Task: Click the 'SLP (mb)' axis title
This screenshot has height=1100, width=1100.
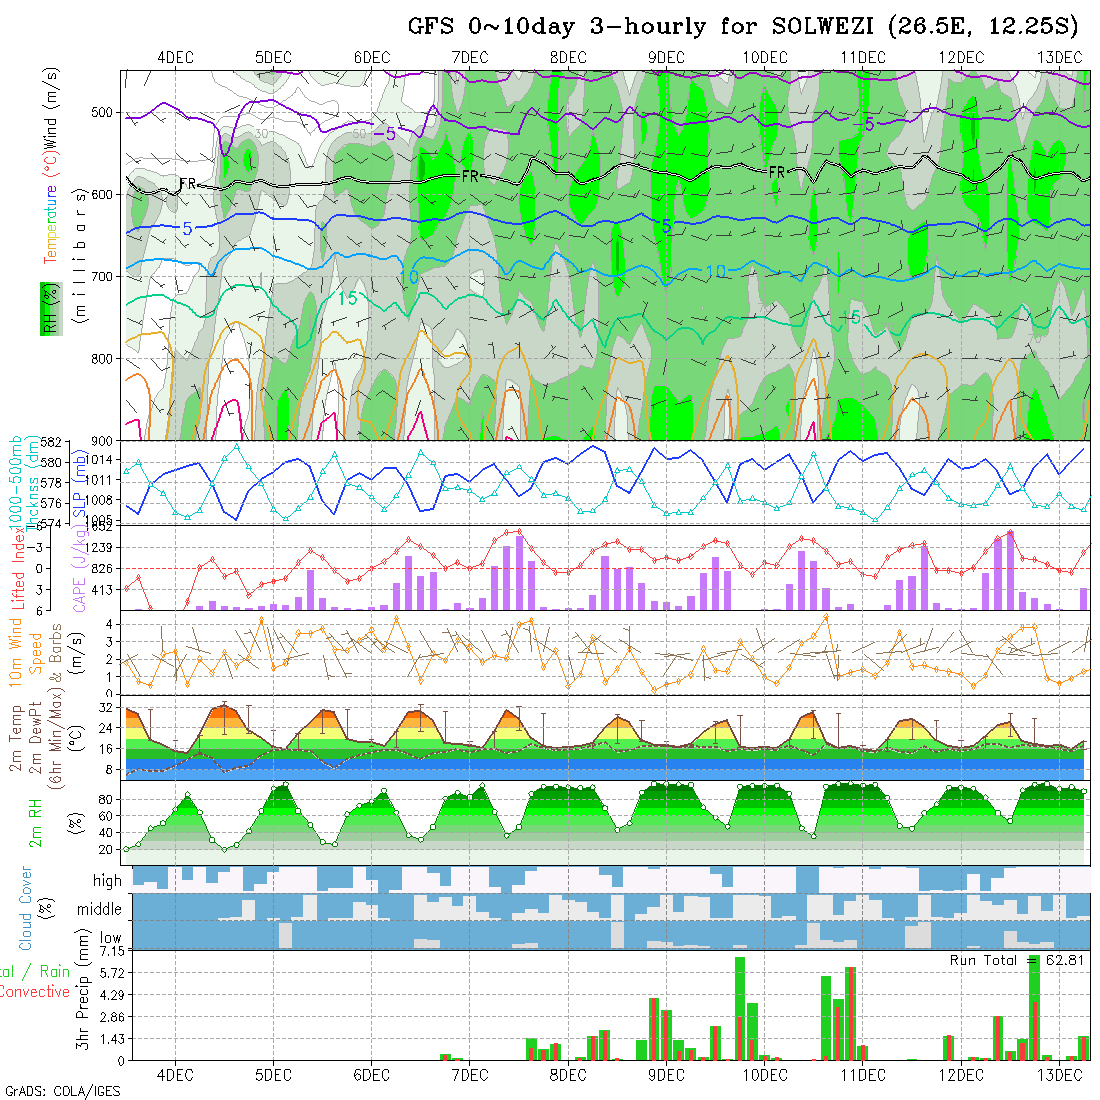Action: coord(79,484)
